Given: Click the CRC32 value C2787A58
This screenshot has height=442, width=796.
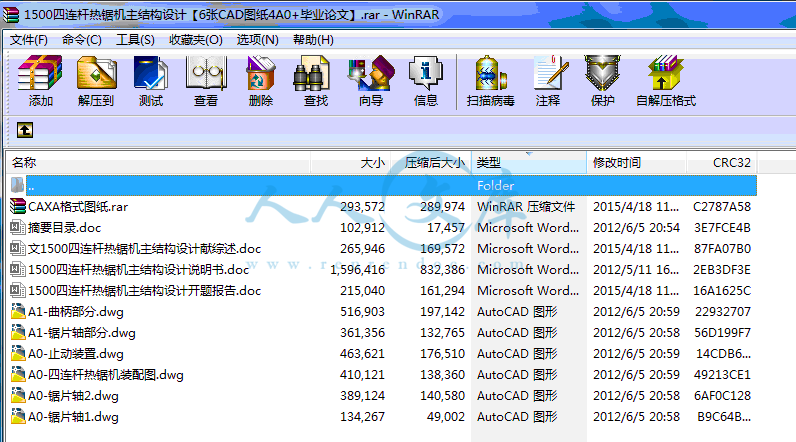Looking at the screenshot, I should pos(722,207).
